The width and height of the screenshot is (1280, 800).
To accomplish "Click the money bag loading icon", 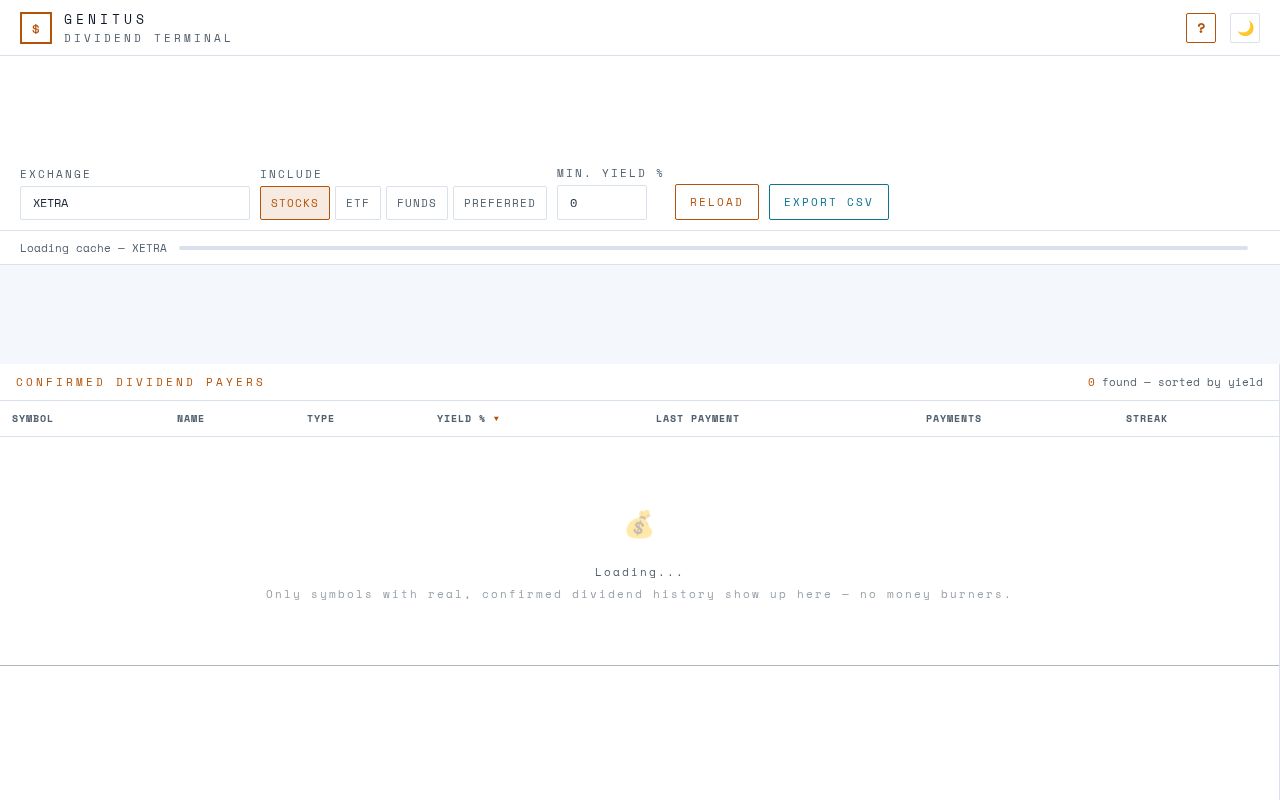I will coord(639,525).
